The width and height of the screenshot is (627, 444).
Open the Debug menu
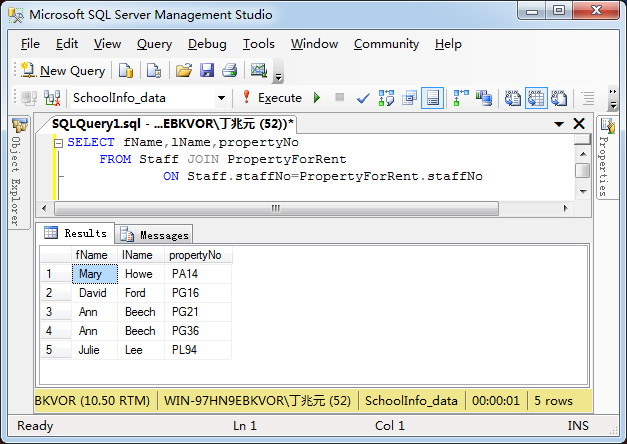207,44
